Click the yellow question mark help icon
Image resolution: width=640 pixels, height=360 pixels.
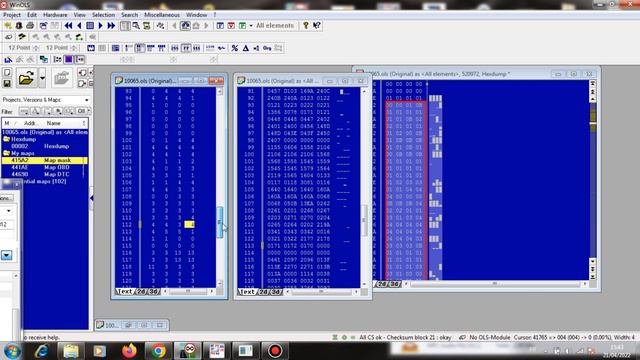[x=306, y=25]
